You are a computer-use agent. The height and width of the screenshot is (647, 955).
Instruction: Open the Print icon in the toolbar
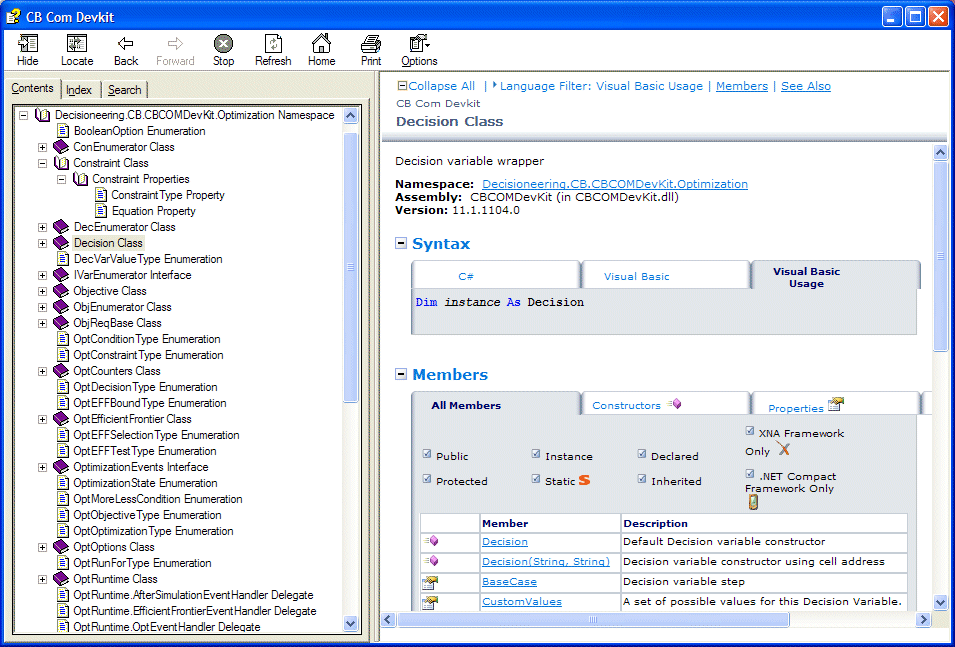tap(369, 45)
